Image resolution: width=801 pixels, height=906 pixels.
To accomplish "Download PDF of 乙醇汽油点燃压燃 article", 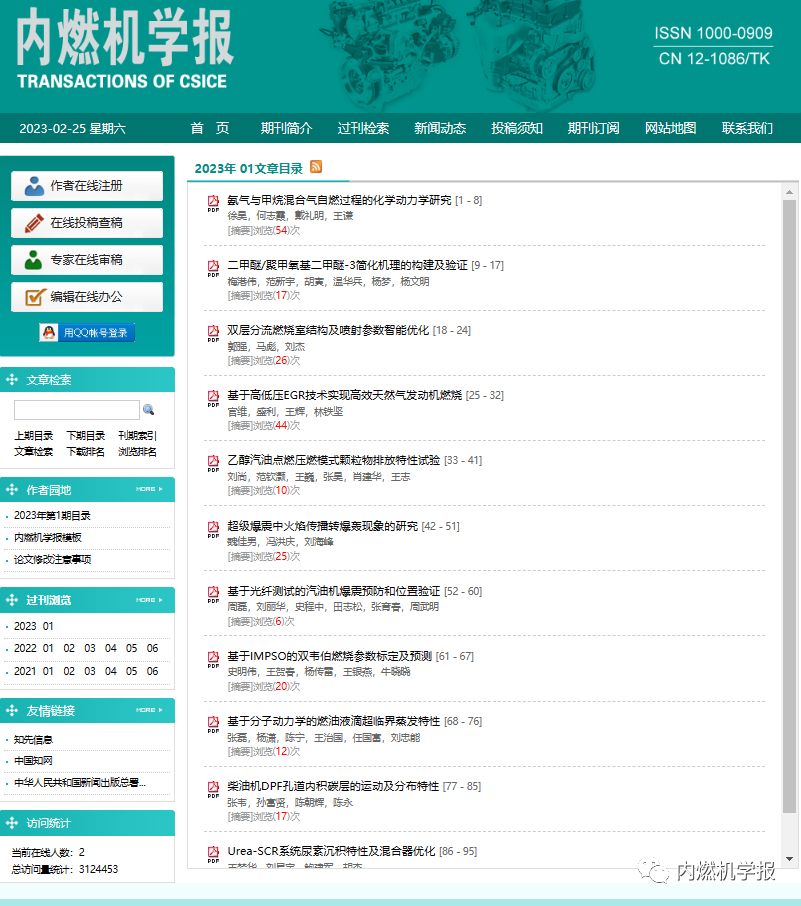I will click(213, 463).
